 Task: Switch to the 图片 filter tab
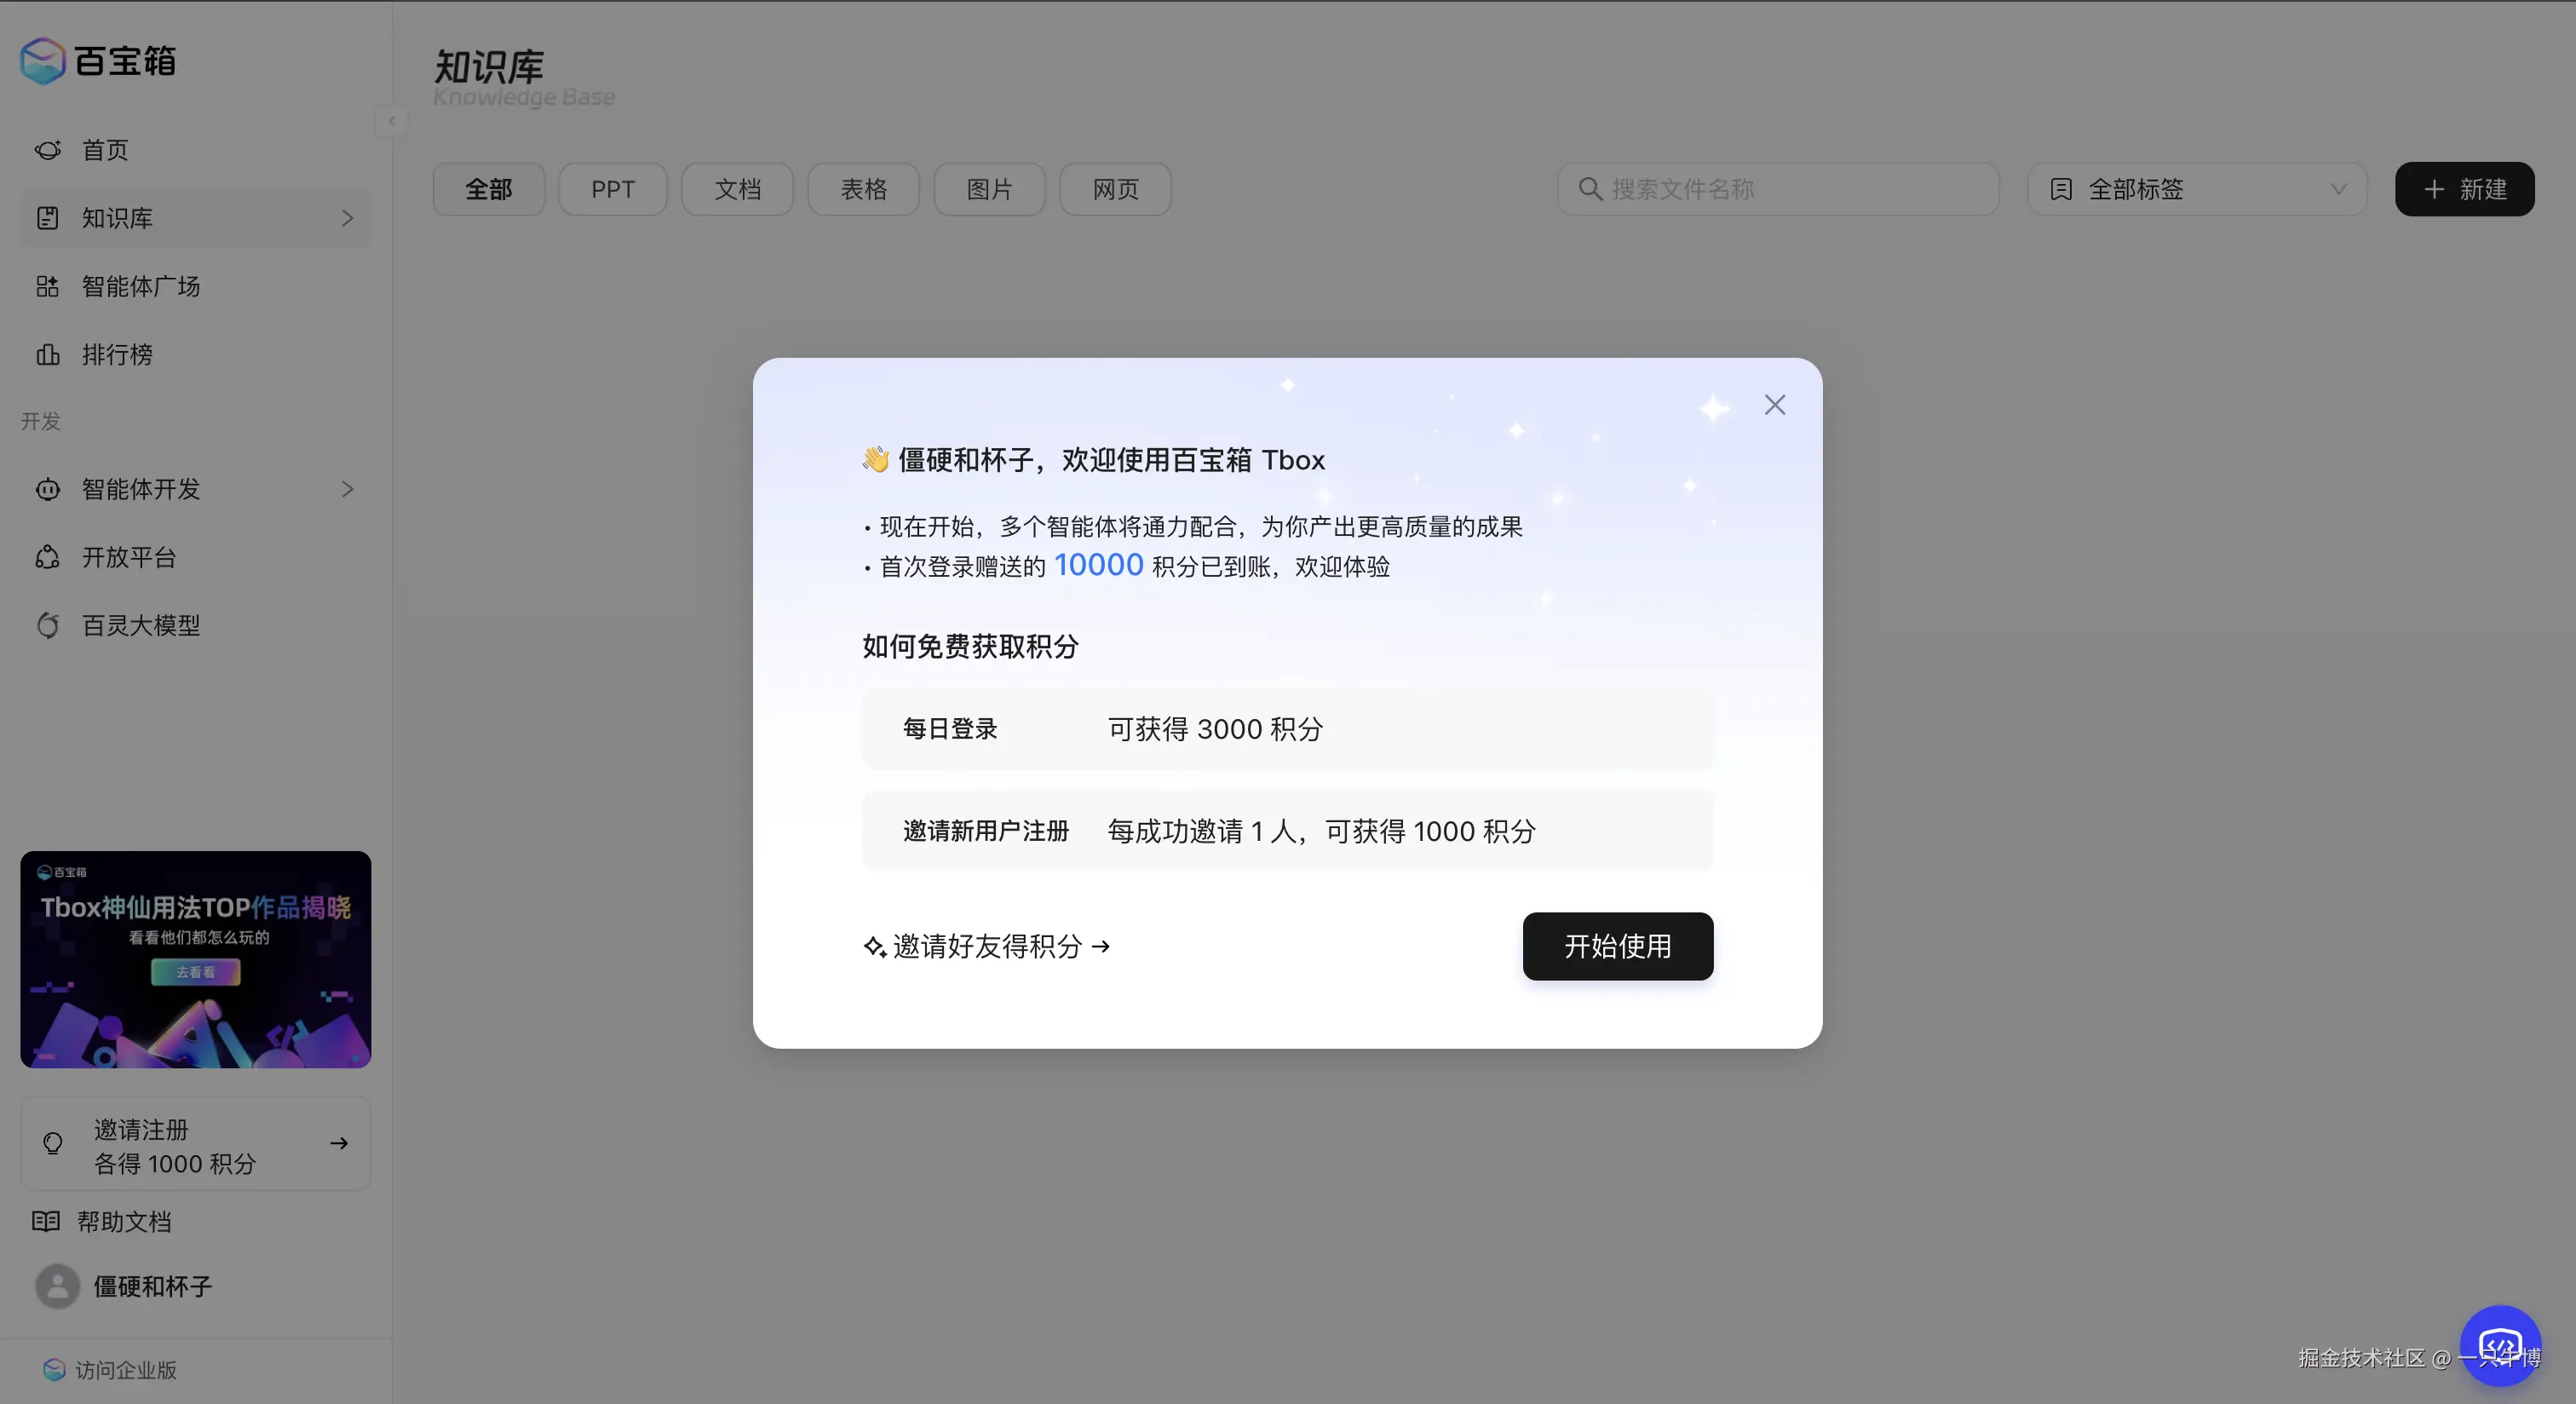(x=989, y=189)
